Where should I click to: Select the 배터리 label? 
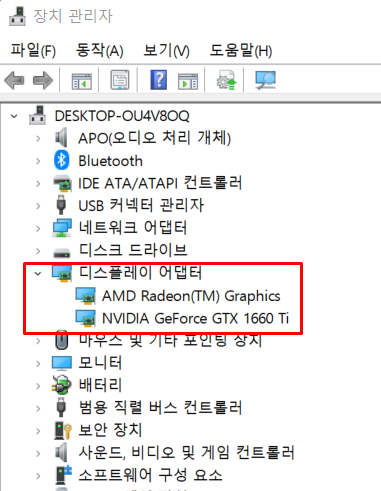tap(100, 385)
